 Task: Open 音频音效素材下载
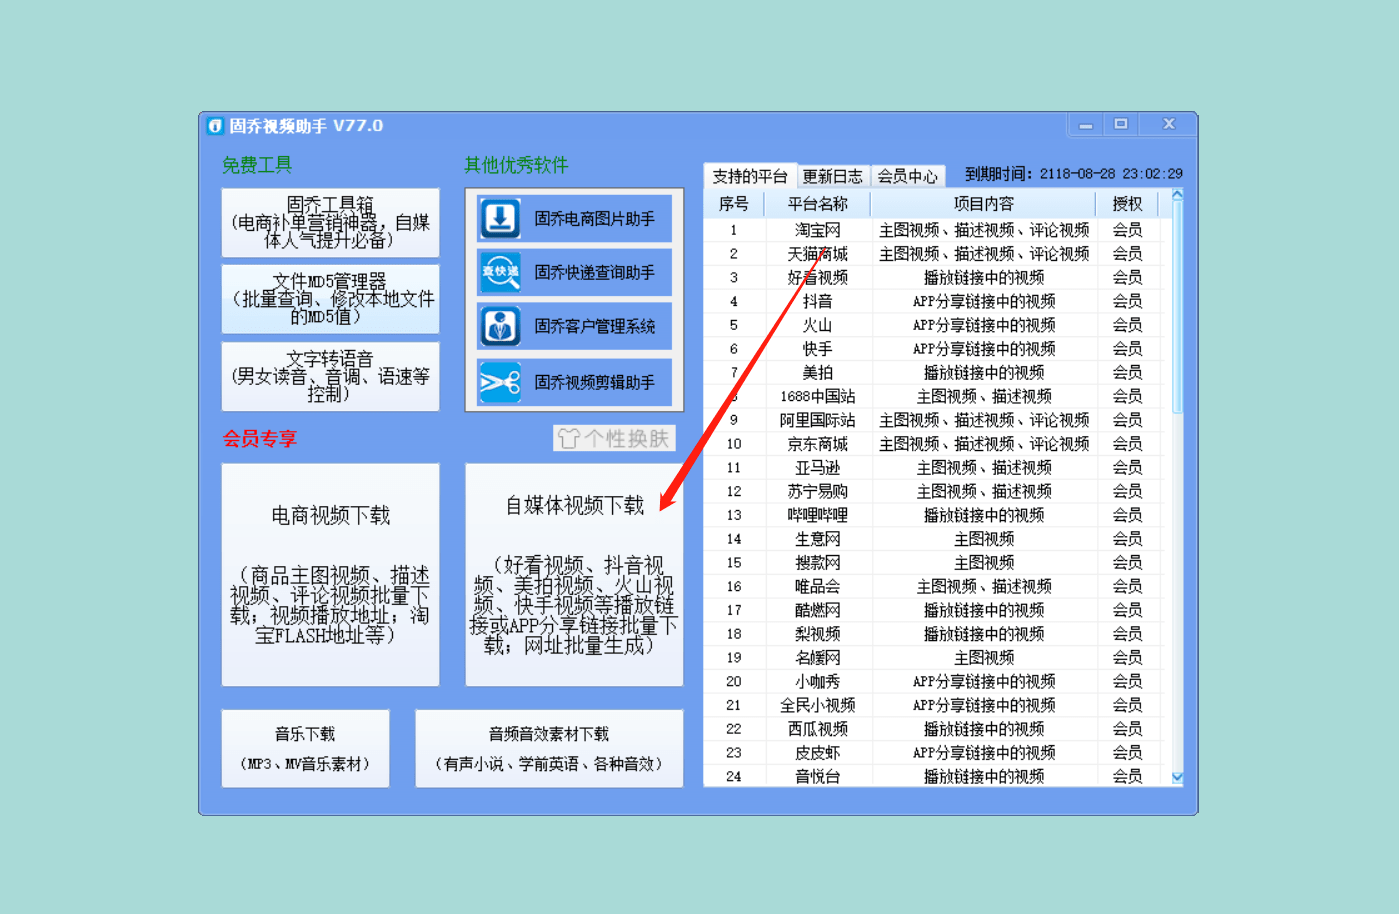pyautogui.click(x=548, y=747)
